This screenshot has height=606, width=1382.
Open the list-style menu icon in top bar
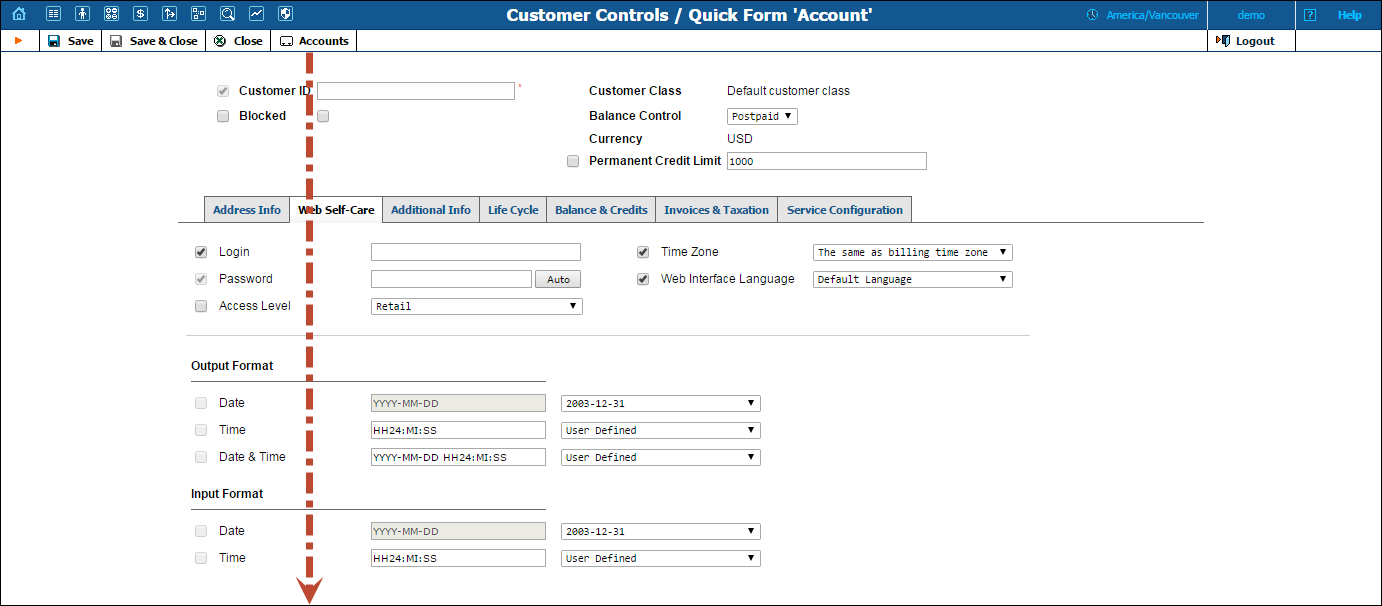(54, 14)
